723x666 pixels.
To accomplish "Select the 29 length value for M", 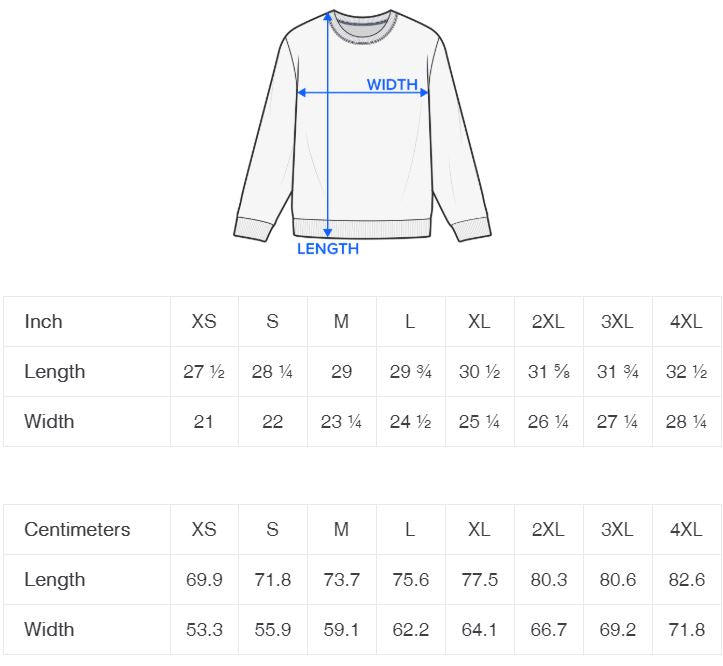I will tap(341, 372).
